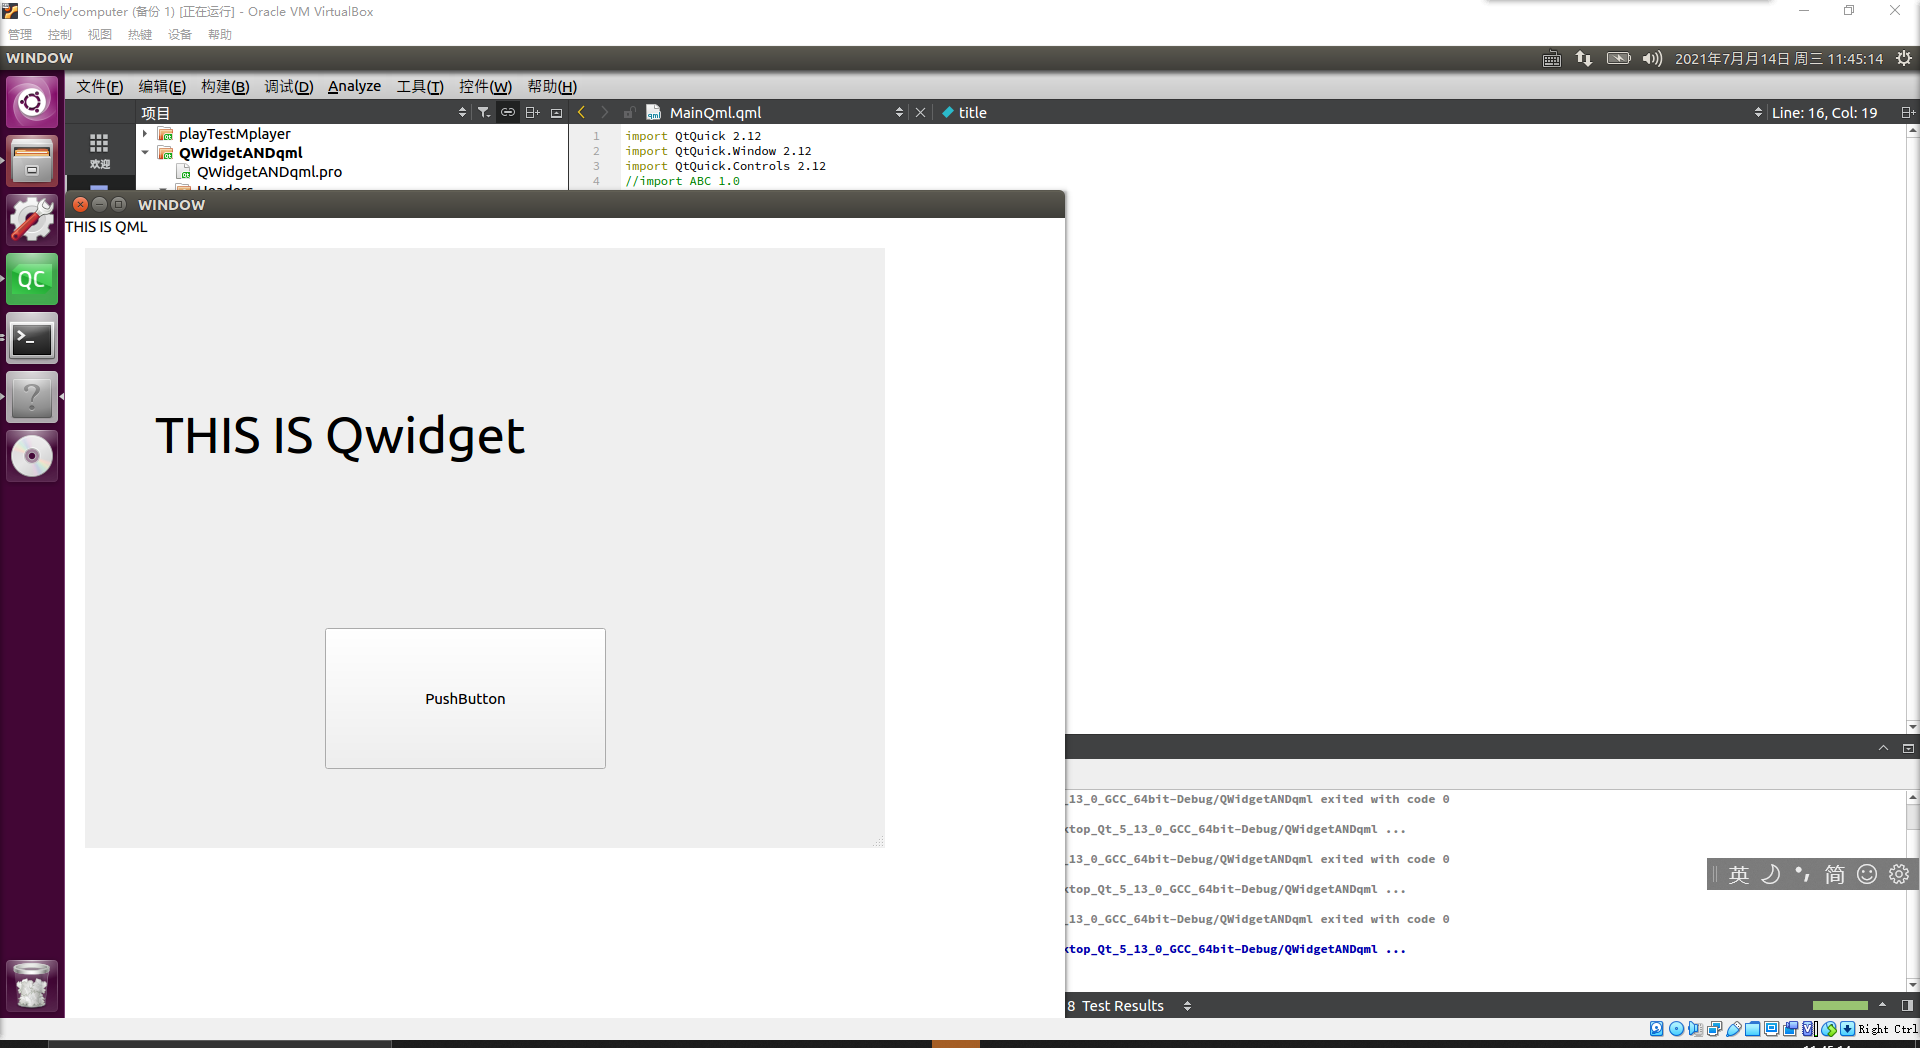Open the 欢迎 (Welcome) mode in sidebar
Screen dimensions: 1920x1048
(x=100, y=152)
